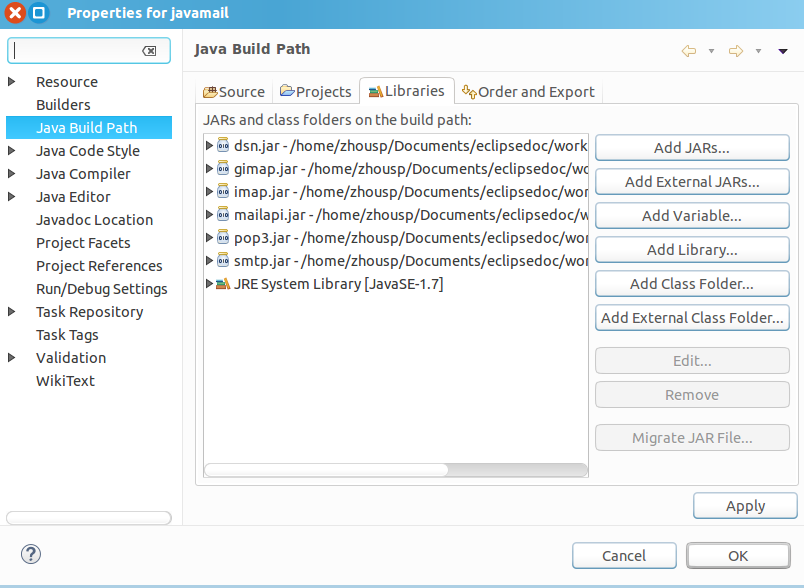Maximize the Properties dialog window
Viewport: 804px width, 588px height.
(39, 12)
